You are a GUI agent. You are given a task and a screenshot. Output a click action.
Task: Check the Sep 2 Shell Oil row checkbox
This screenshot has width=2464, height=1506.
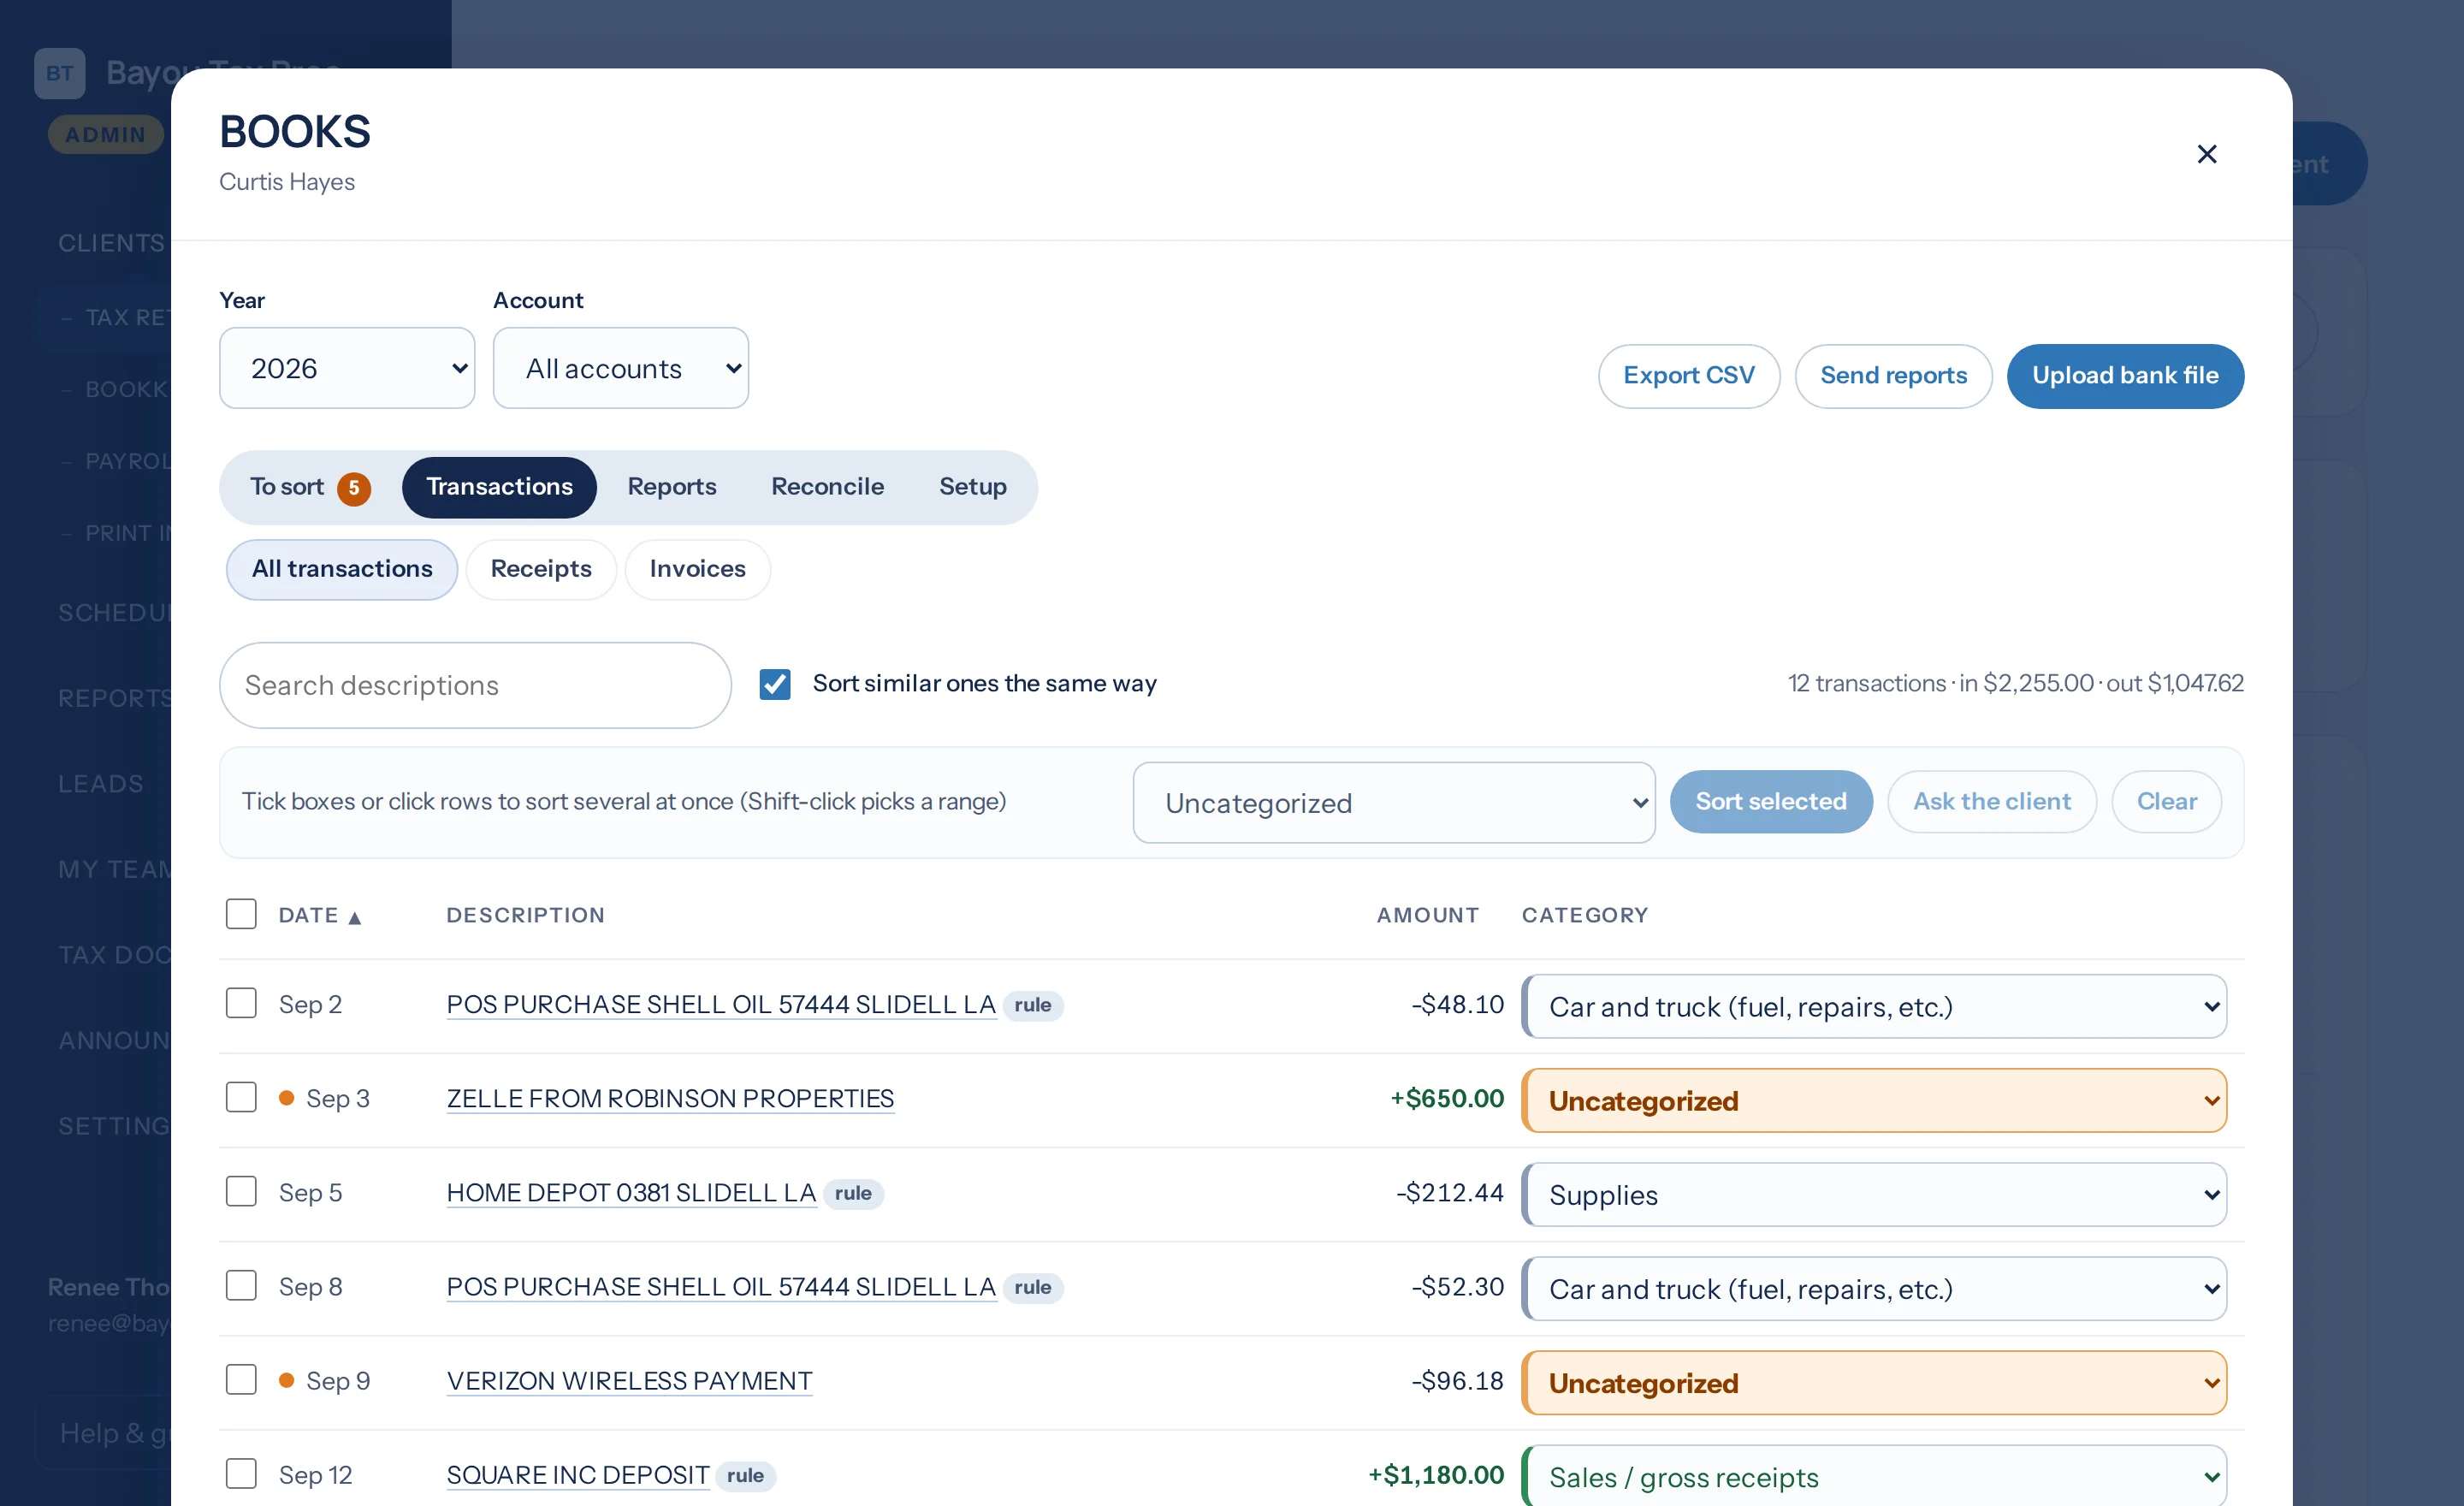point(241,1003)
